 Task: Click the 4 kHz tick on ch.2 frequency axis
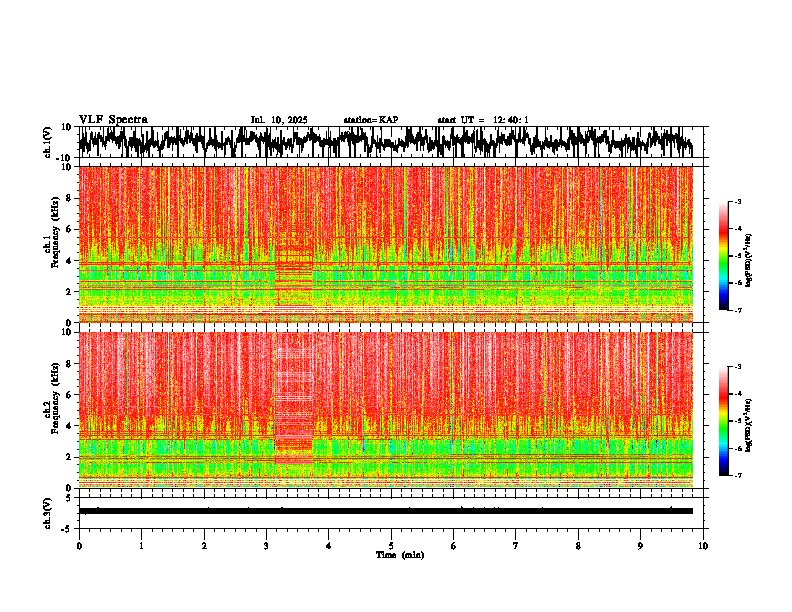(x=69, y=426)
